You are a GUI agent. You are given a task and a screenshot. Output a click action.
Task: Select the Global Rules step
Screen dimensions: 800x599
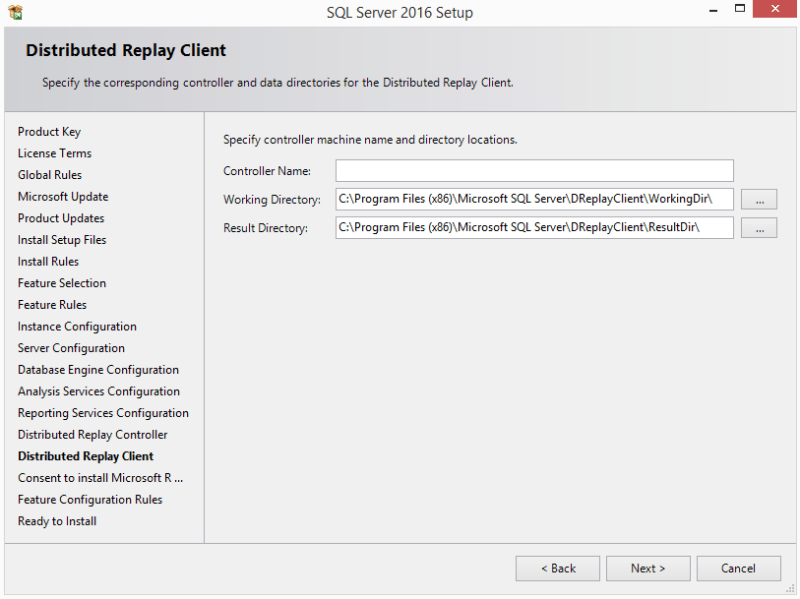tap(49, 175)
